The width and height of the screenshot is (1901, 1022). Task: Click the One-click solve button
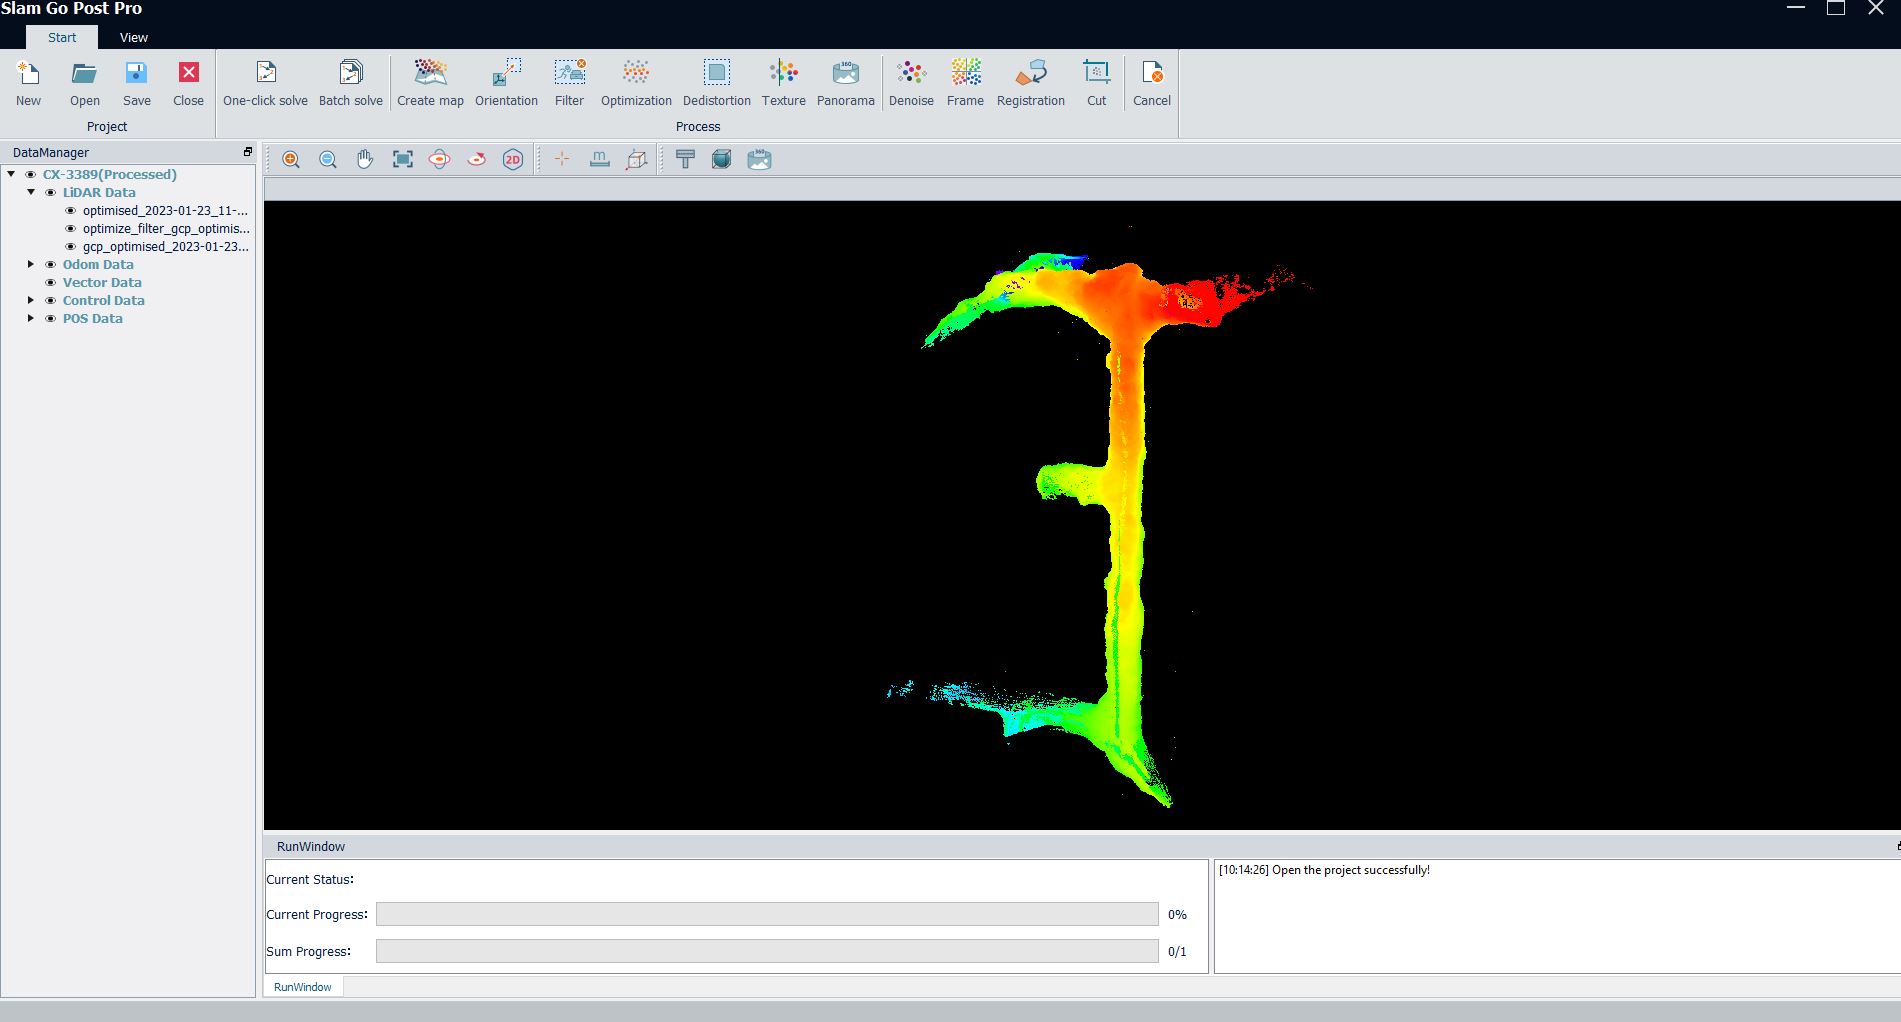click(x=265, y=82)
